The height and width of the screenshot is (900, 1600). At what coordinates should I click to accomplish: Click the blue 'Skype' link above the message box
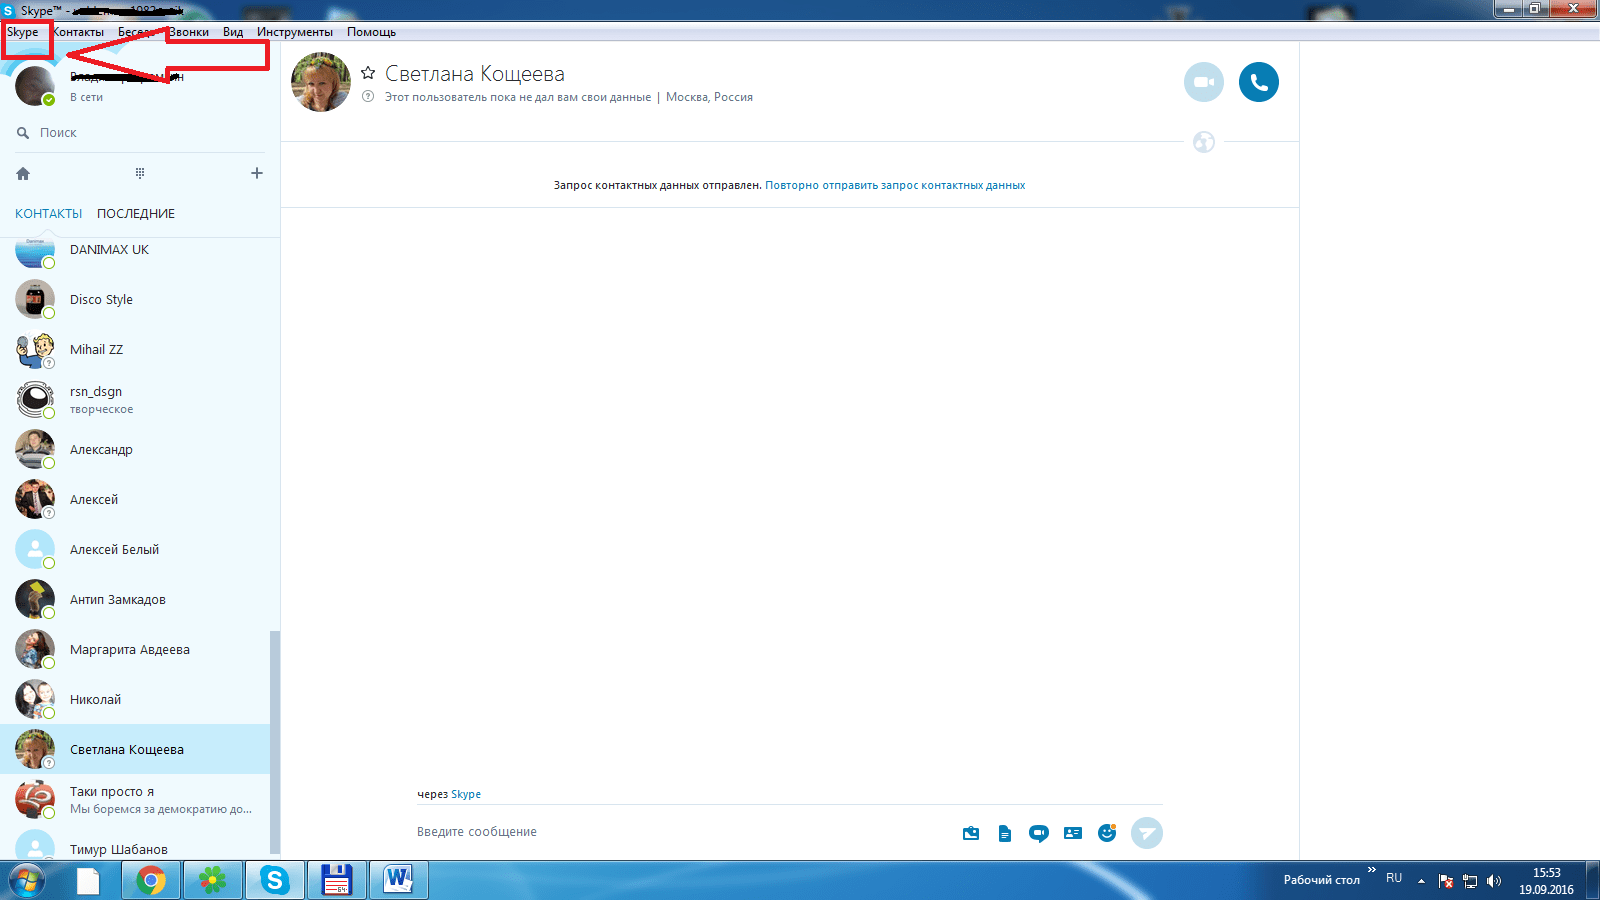[466, 794]
